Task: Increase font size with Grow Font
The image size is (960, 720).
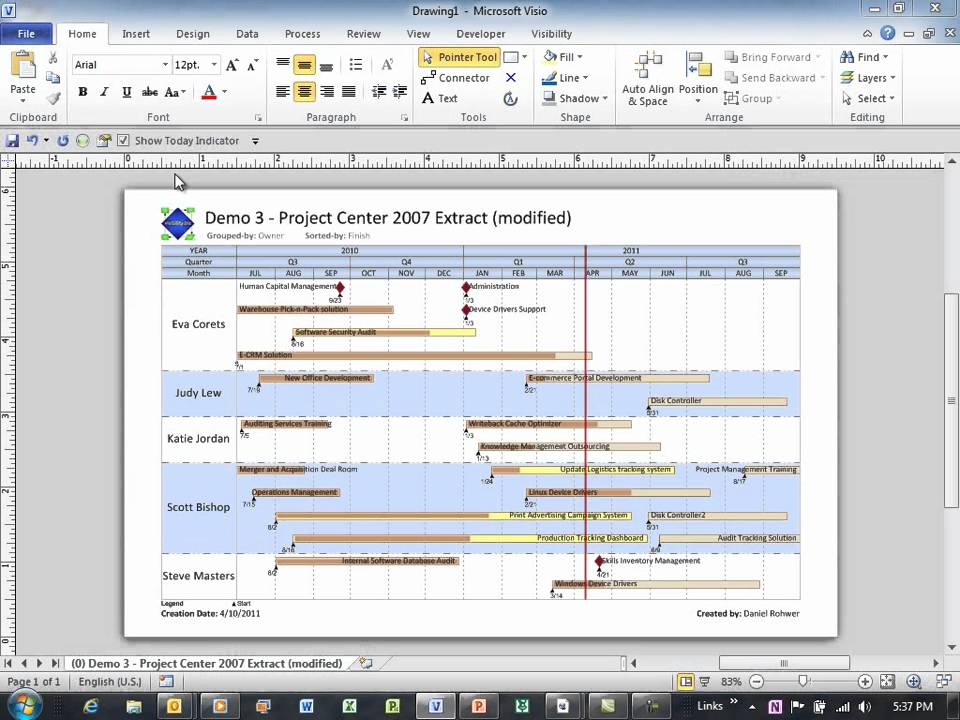Action: [232, 65]
